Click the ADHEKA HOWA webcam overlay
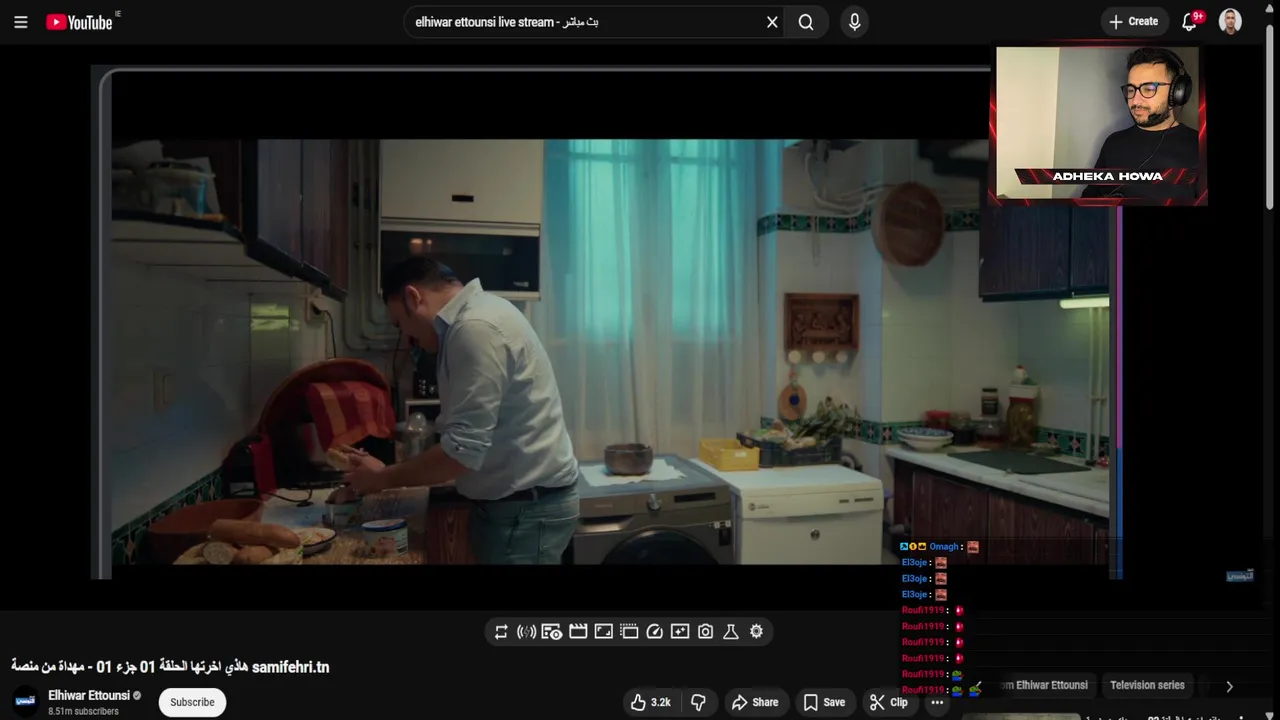Screen dimensions: 1280x720 coord(1097,123)
